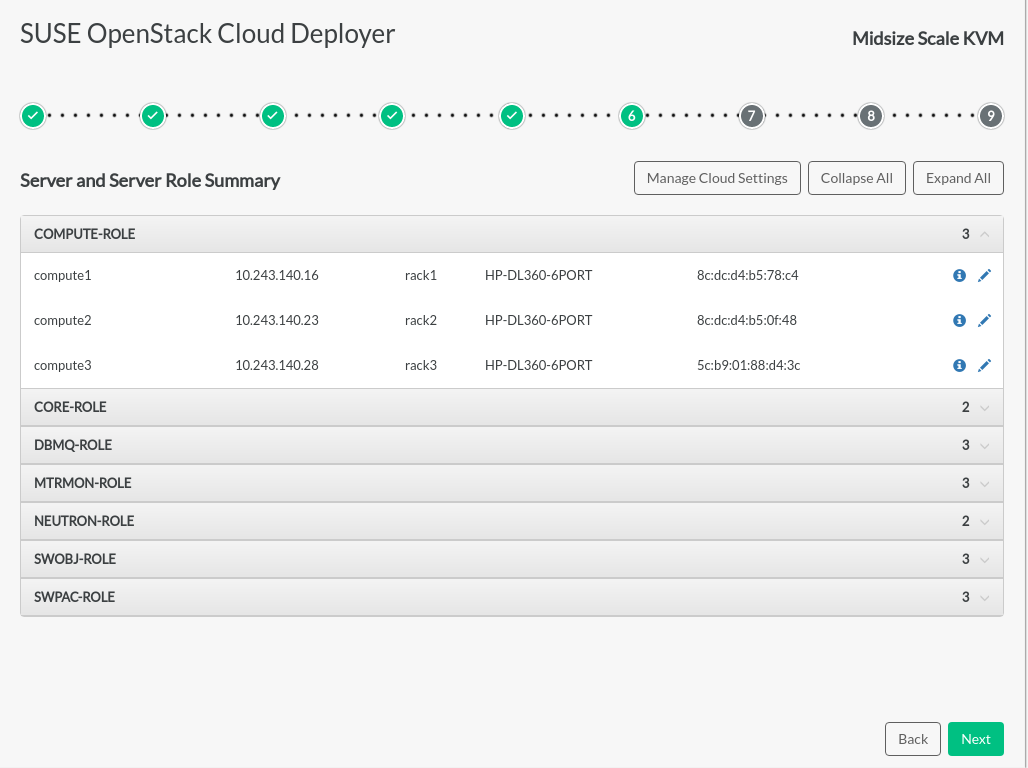Edit the compute1 server entry

pos(984,275)
